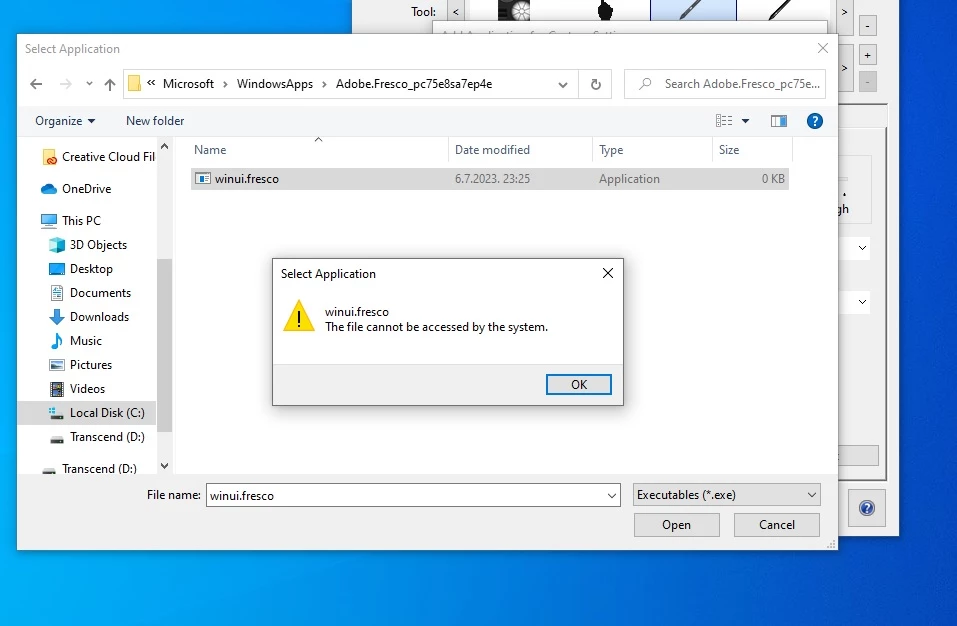This screenshot has height=626, width=957.
Task: Sort by the Size column
Action: pyautogui.click(x=729, y=150)
